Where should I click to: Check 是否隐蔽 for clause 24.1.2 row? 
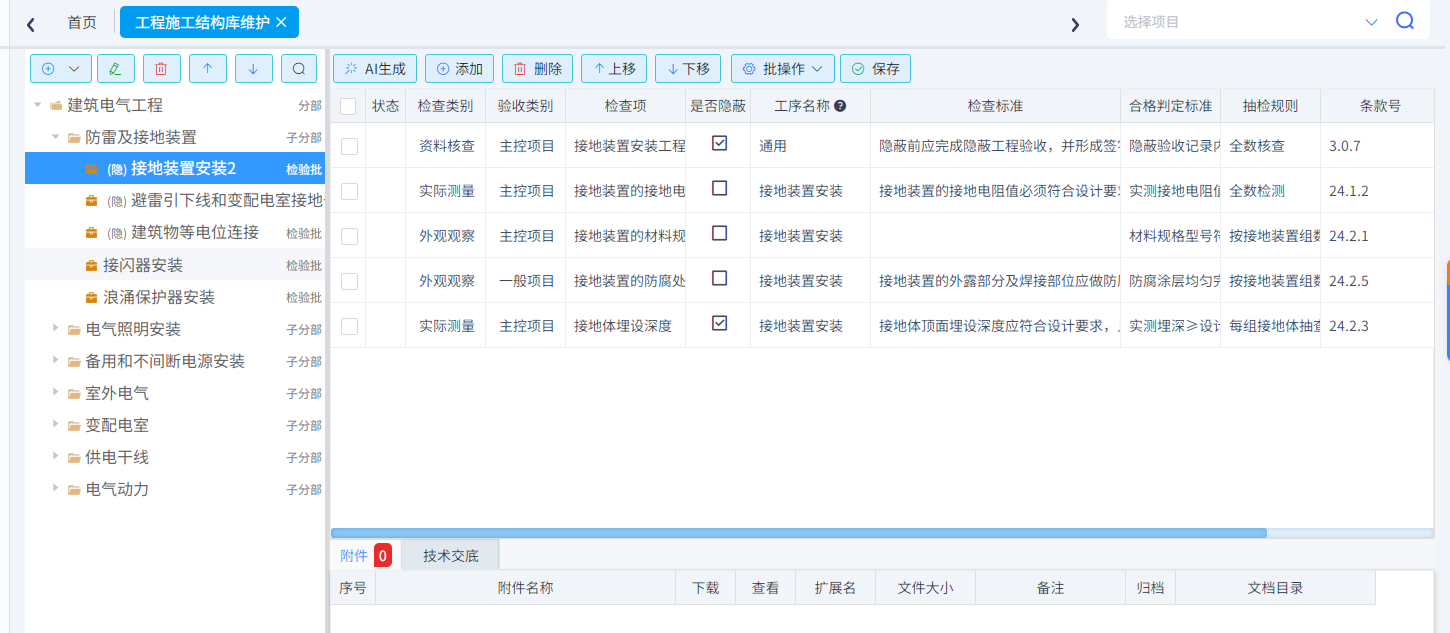click(x=719, y=188)
